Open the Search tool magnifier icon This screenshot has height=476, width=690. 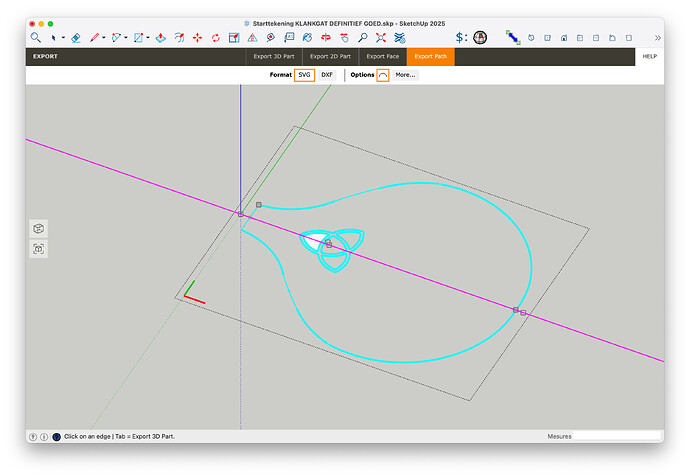(36, 38)
